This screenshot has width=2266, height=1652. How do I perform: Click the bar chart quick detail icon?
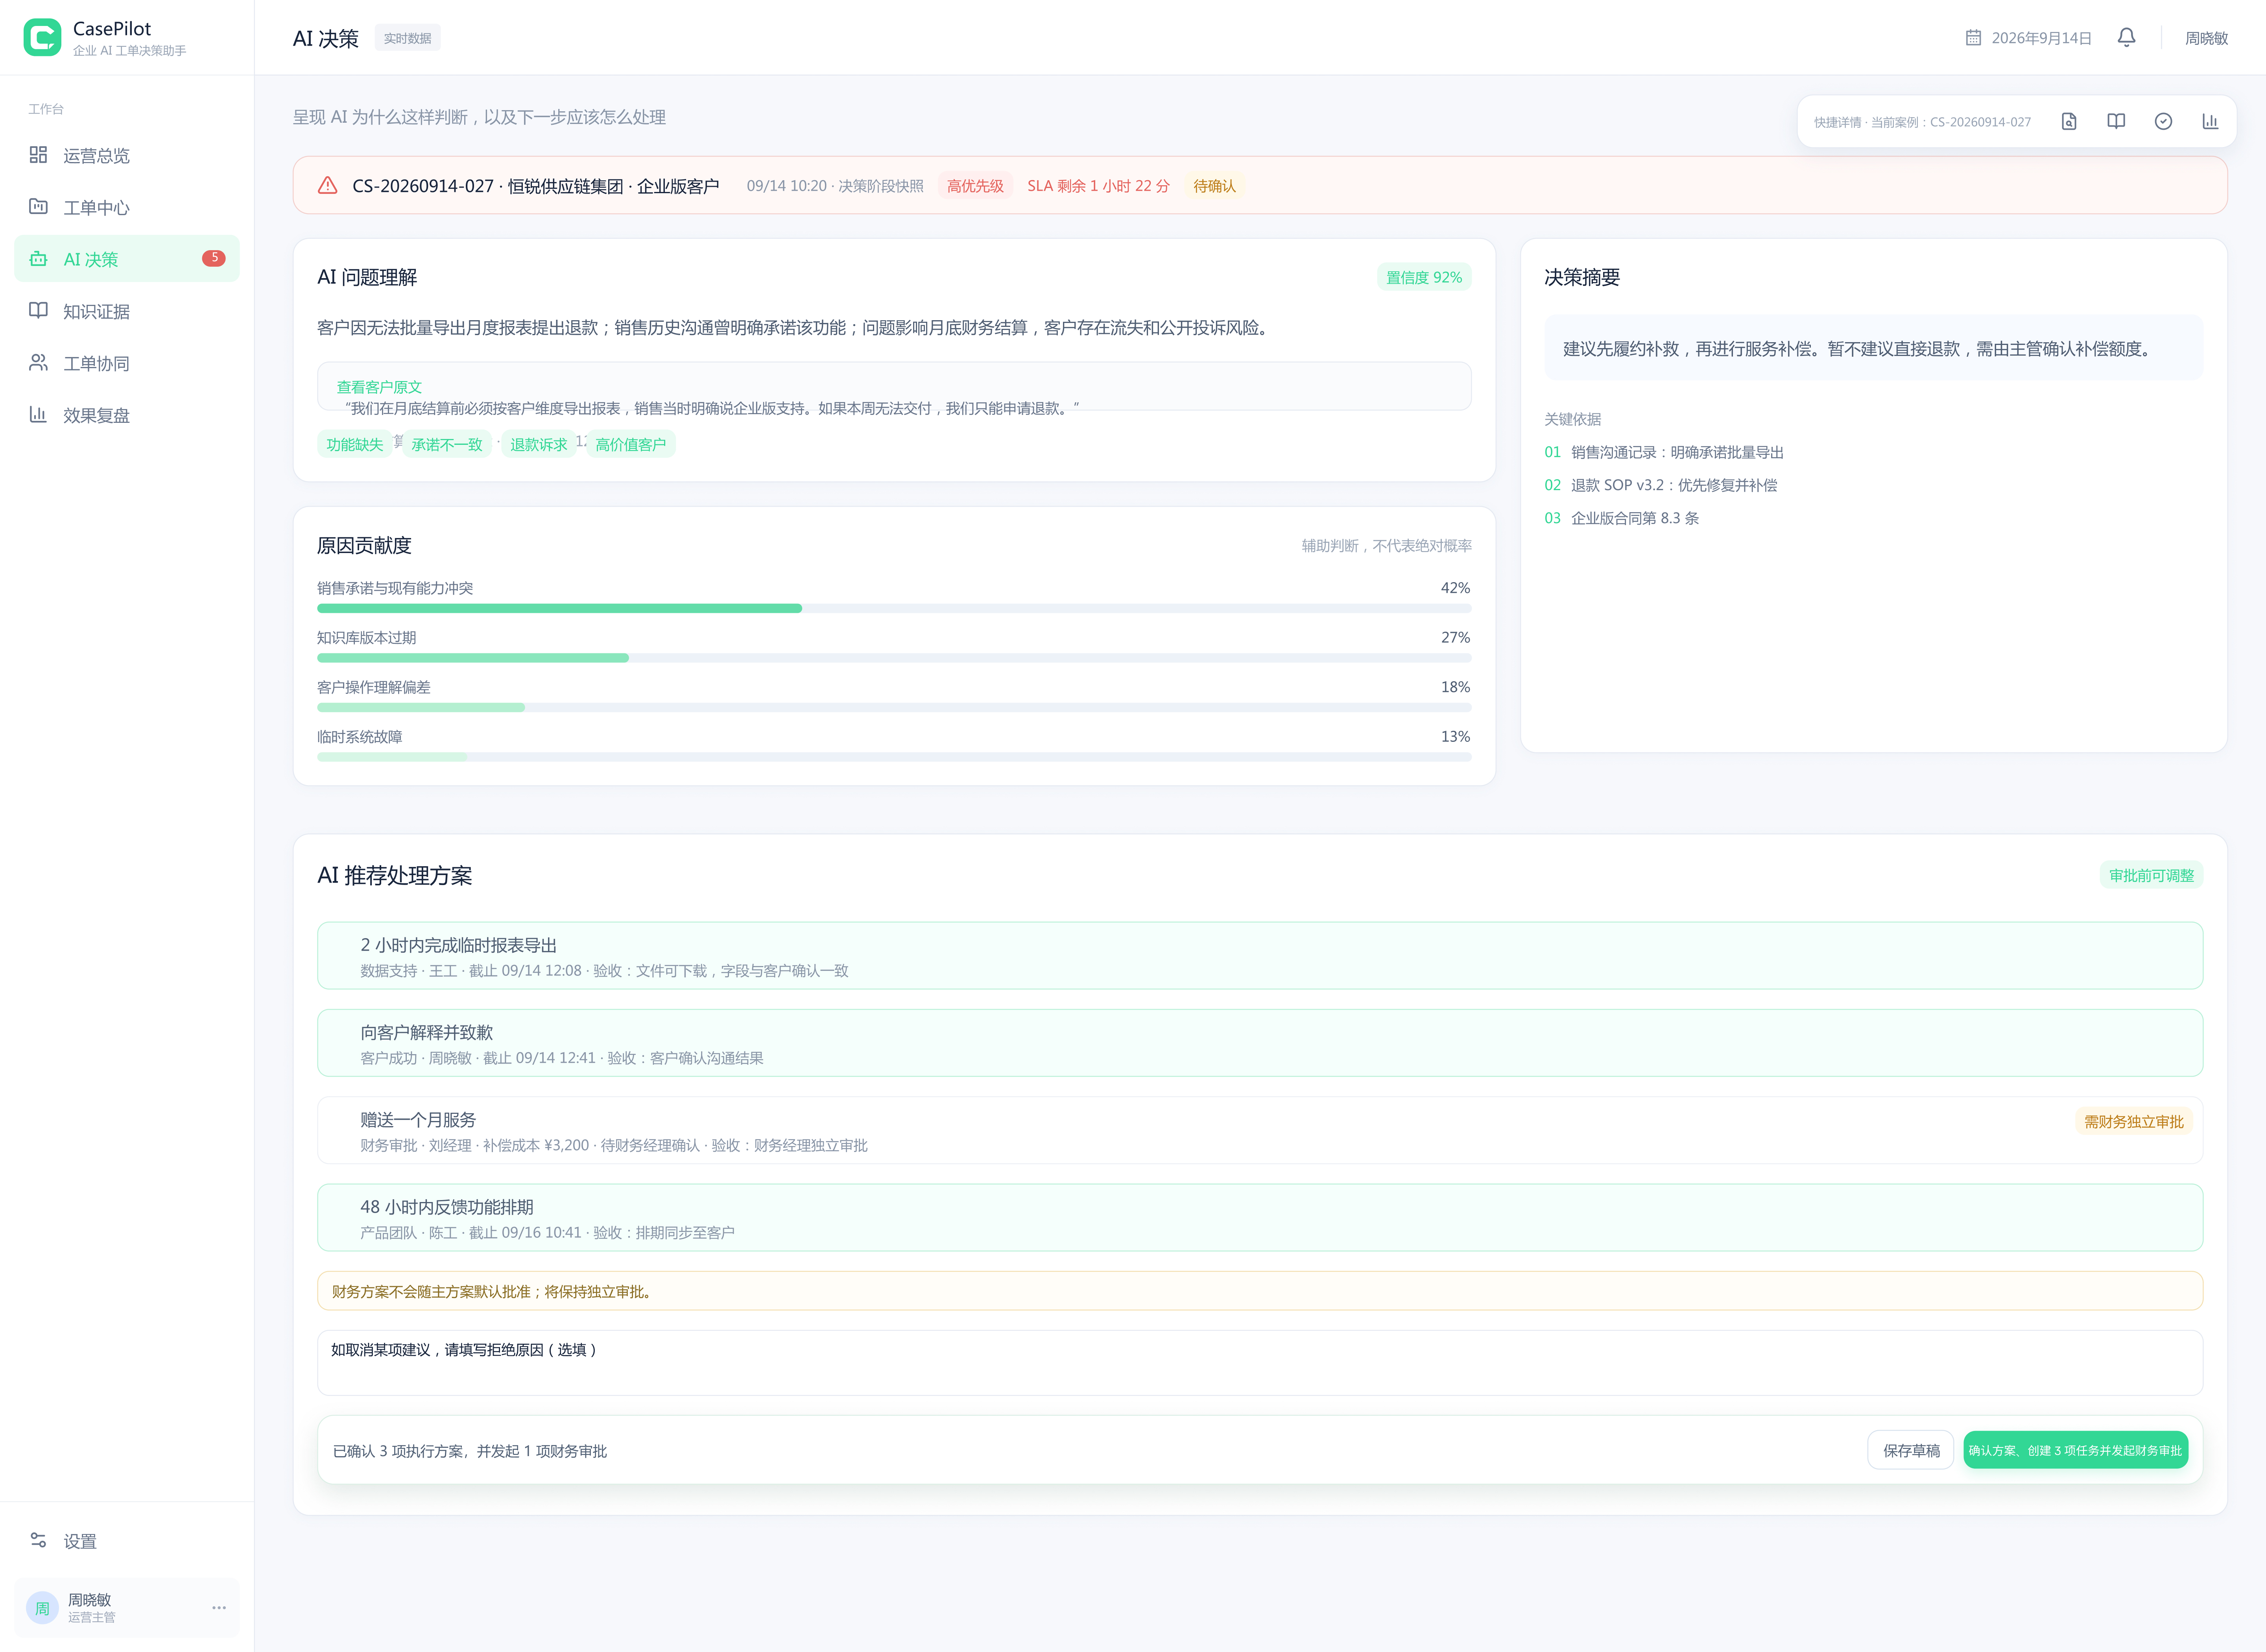2210,122
